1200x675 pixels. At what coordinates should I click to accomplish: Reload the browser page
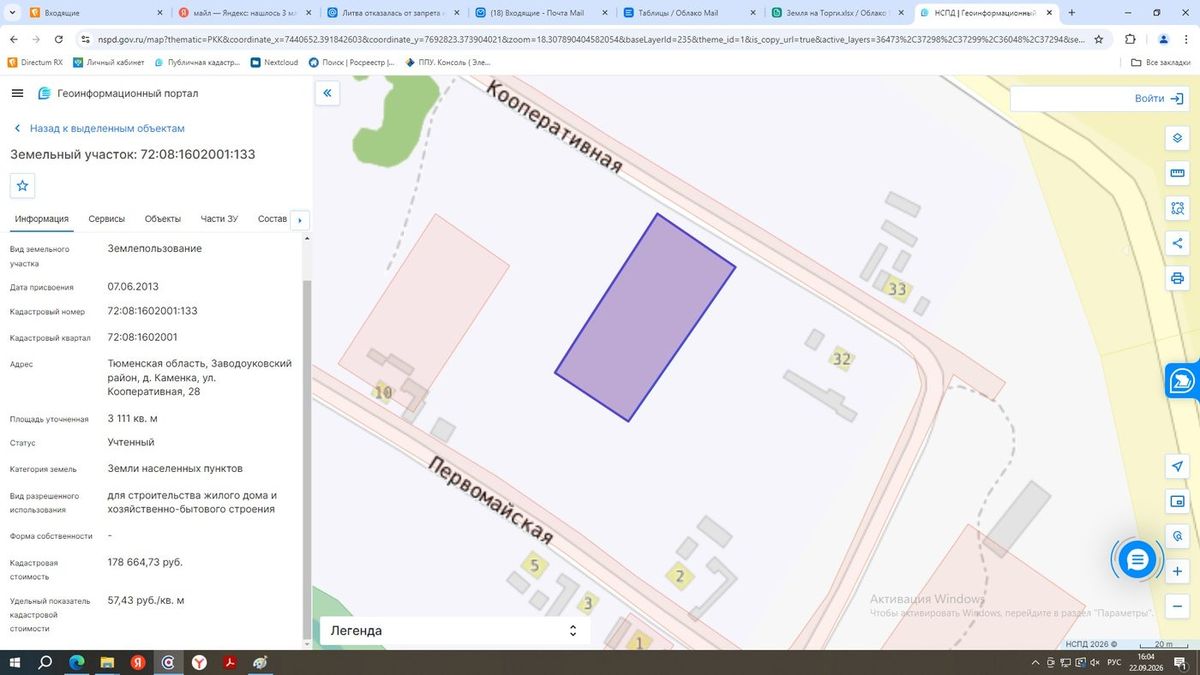(59, 39)
